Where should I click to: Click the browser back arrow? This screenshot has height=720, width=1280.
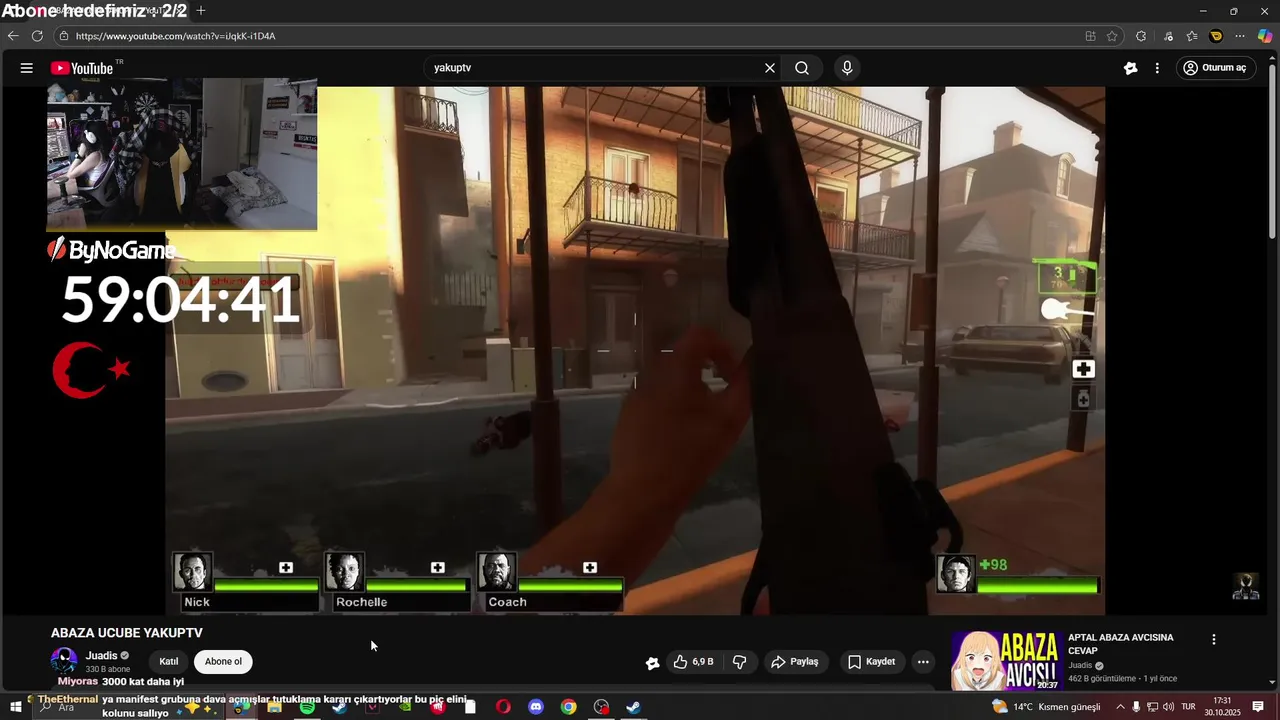(x=13, y=36)
